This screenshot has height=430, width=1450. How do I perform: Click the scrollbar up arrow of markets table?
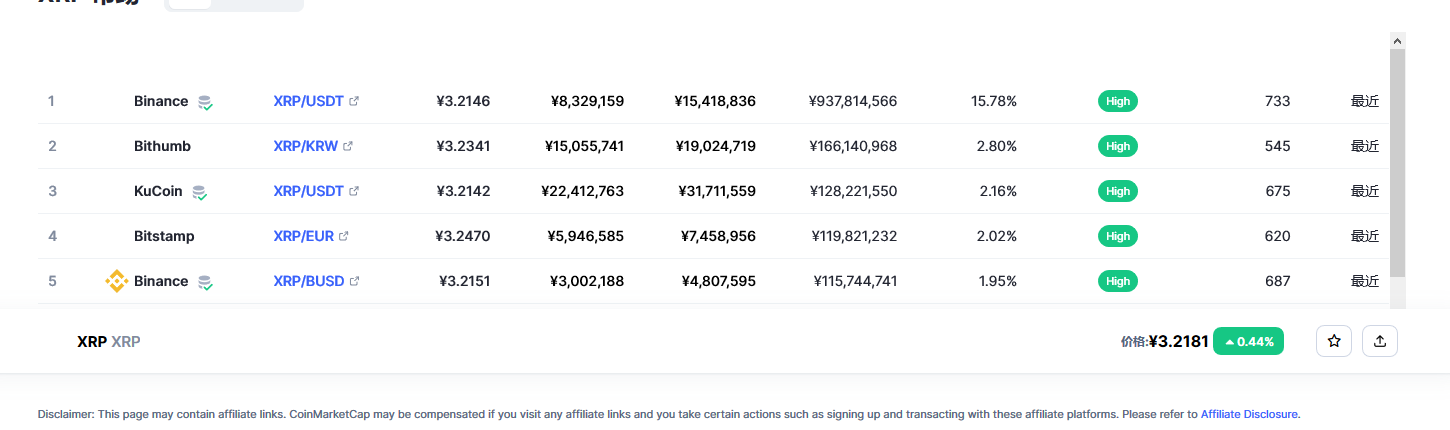(x=1397, y=40)
